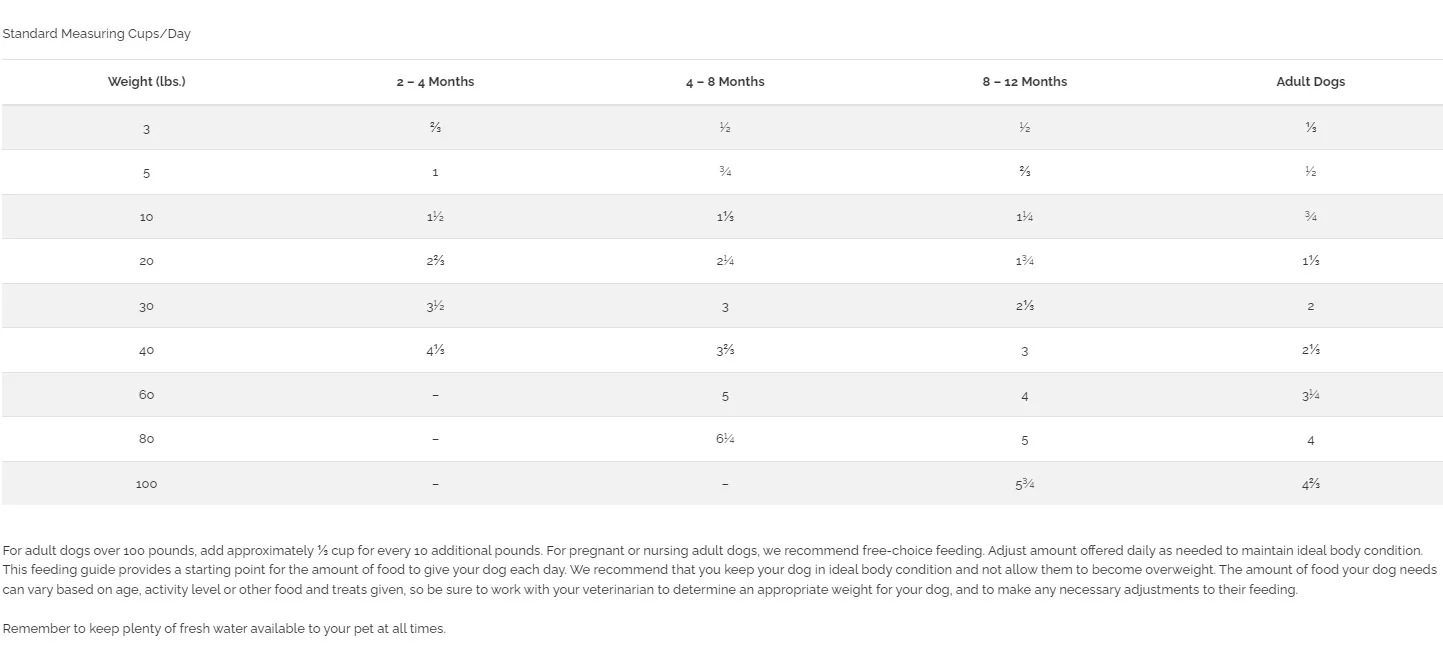The height and width of the screenshot is (660, 1443).
Task: Select the 100 lbs weight cell
Action: [x=146, y=484]
